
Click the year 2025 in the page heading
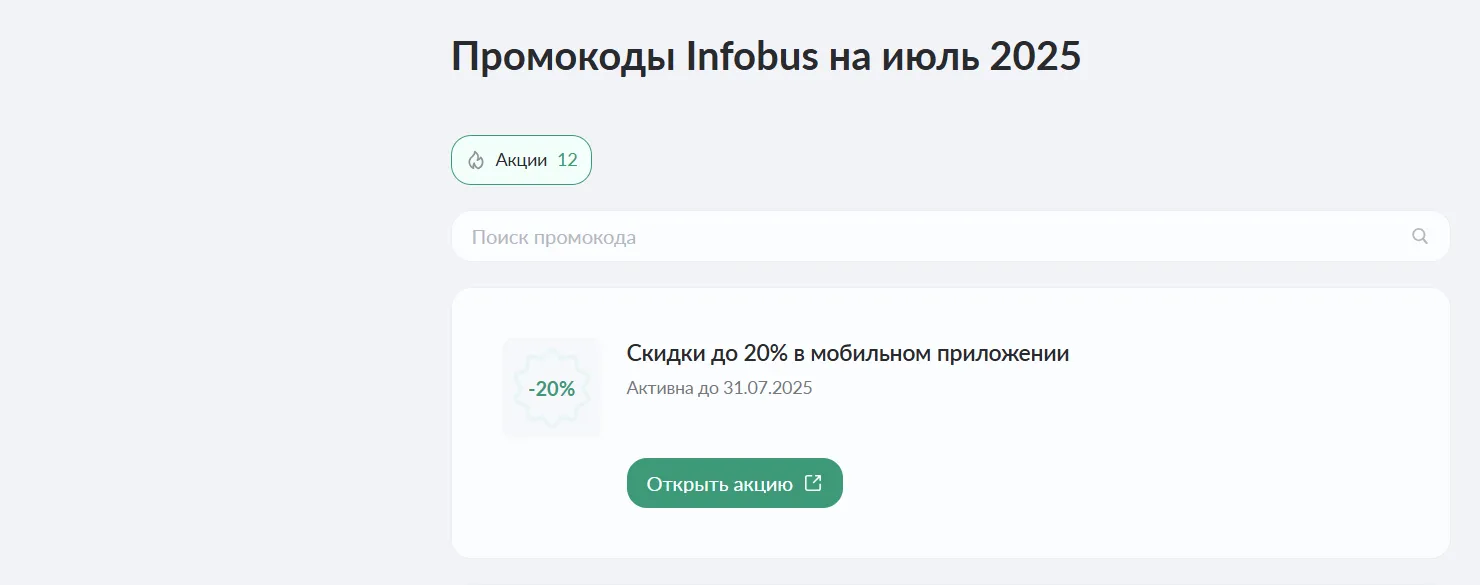click(1035, 57)
